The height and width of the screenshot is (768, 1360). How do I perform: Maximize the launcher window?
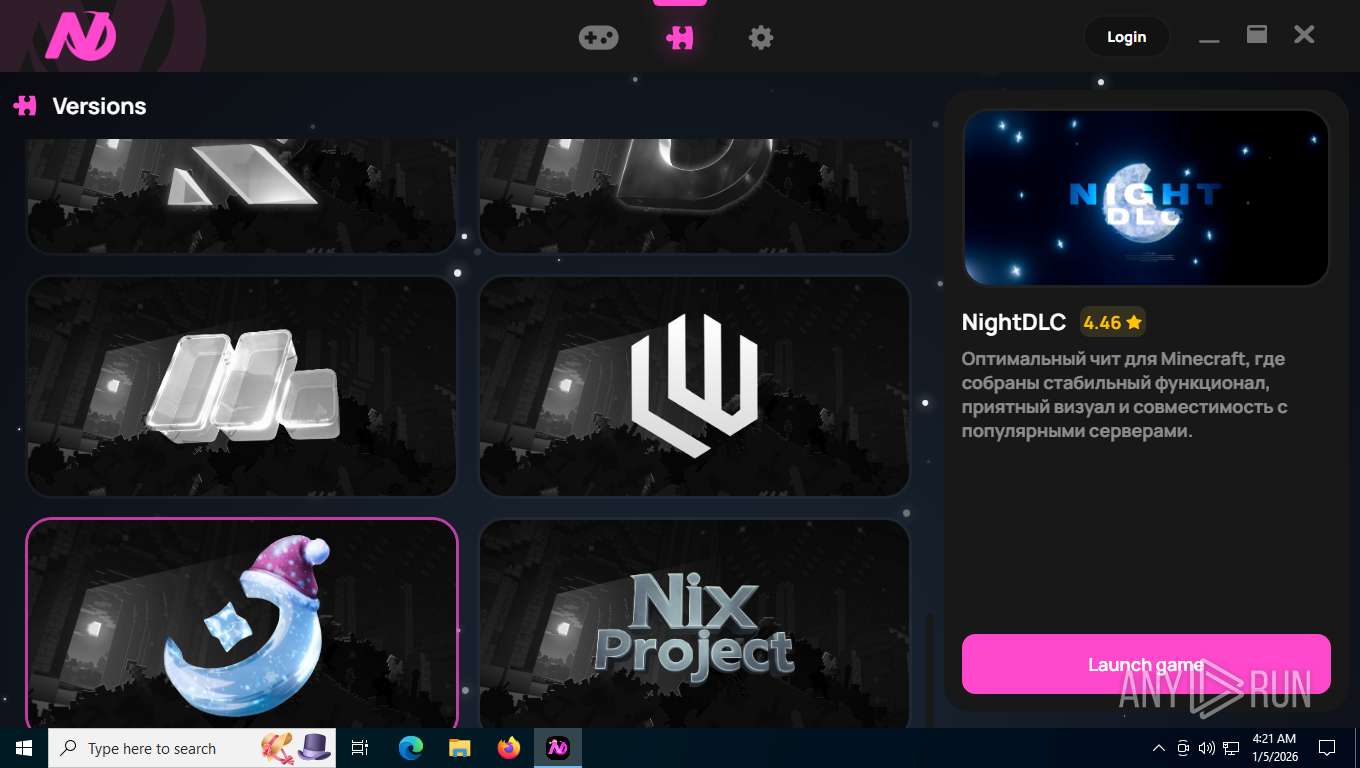(1257, 35)
